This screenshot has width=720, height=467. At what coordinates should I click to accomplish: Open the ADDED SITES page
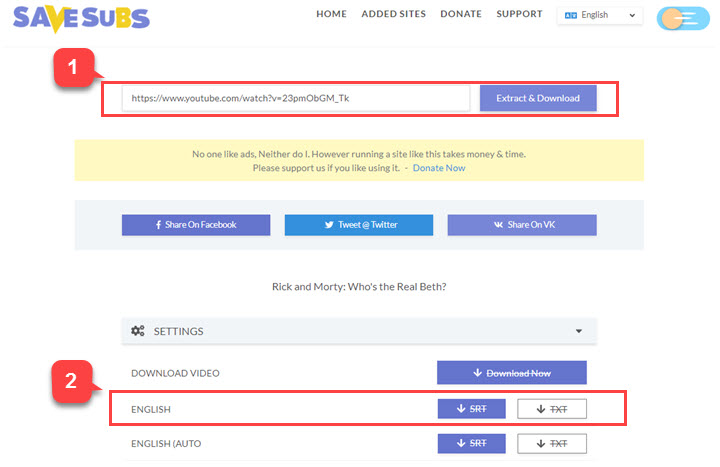392,14
